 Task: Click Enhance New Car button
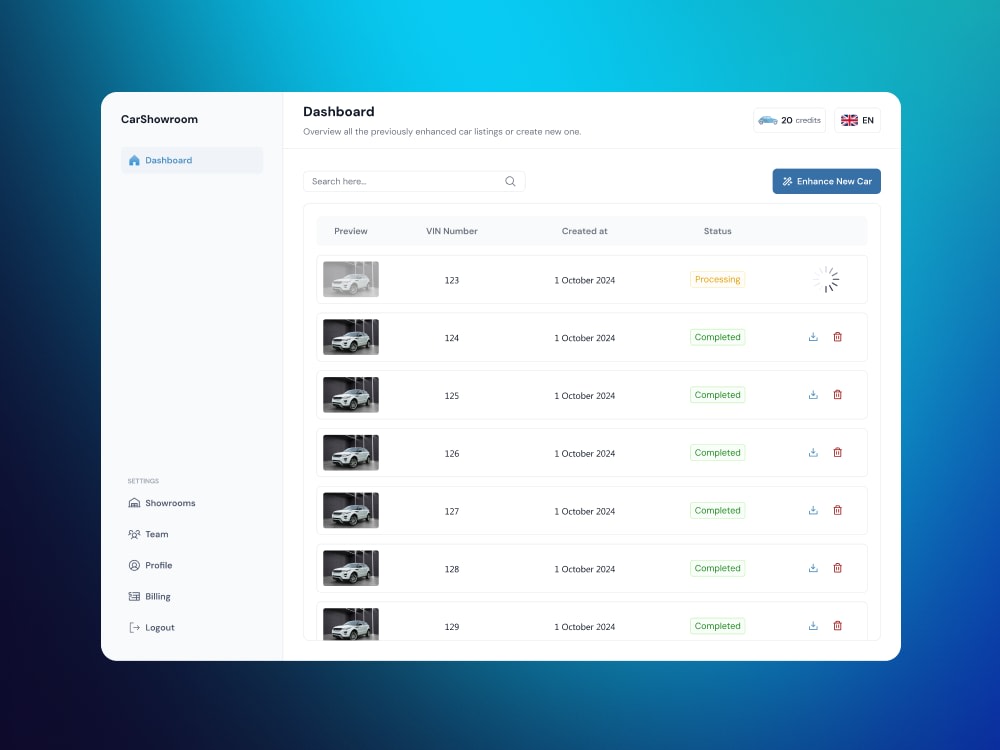click(x=827, y=181)
